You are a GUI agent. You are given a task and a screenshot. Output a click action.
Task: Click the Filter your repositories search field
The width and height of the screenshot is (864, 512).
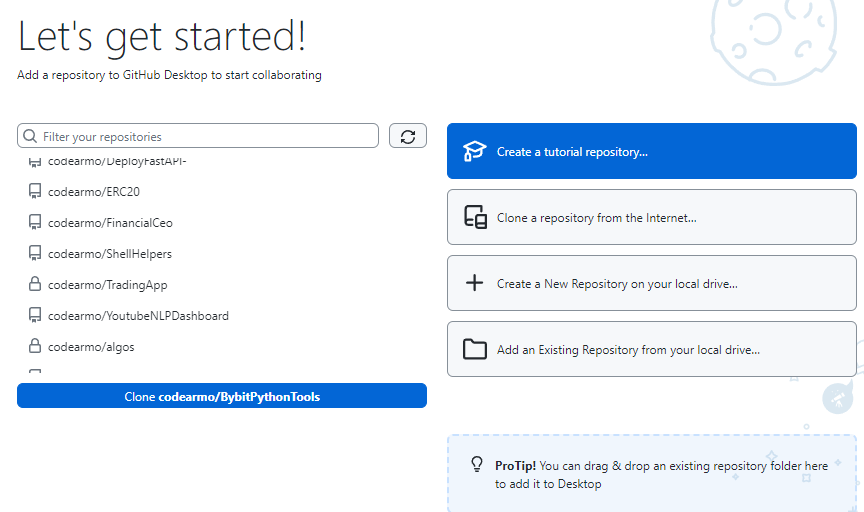click(x=198, y=136)
